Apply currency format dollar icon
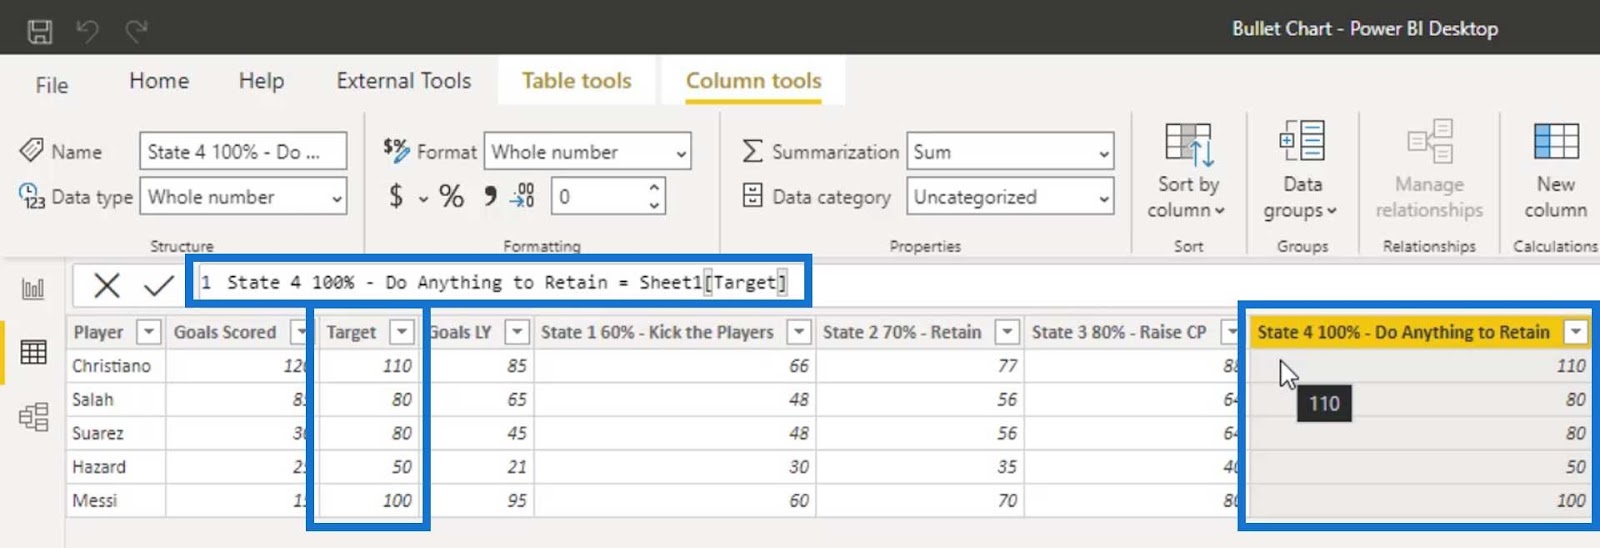The width and height of the screenshot is (1600, 548). pyautogui.click(x=397, y=196)
